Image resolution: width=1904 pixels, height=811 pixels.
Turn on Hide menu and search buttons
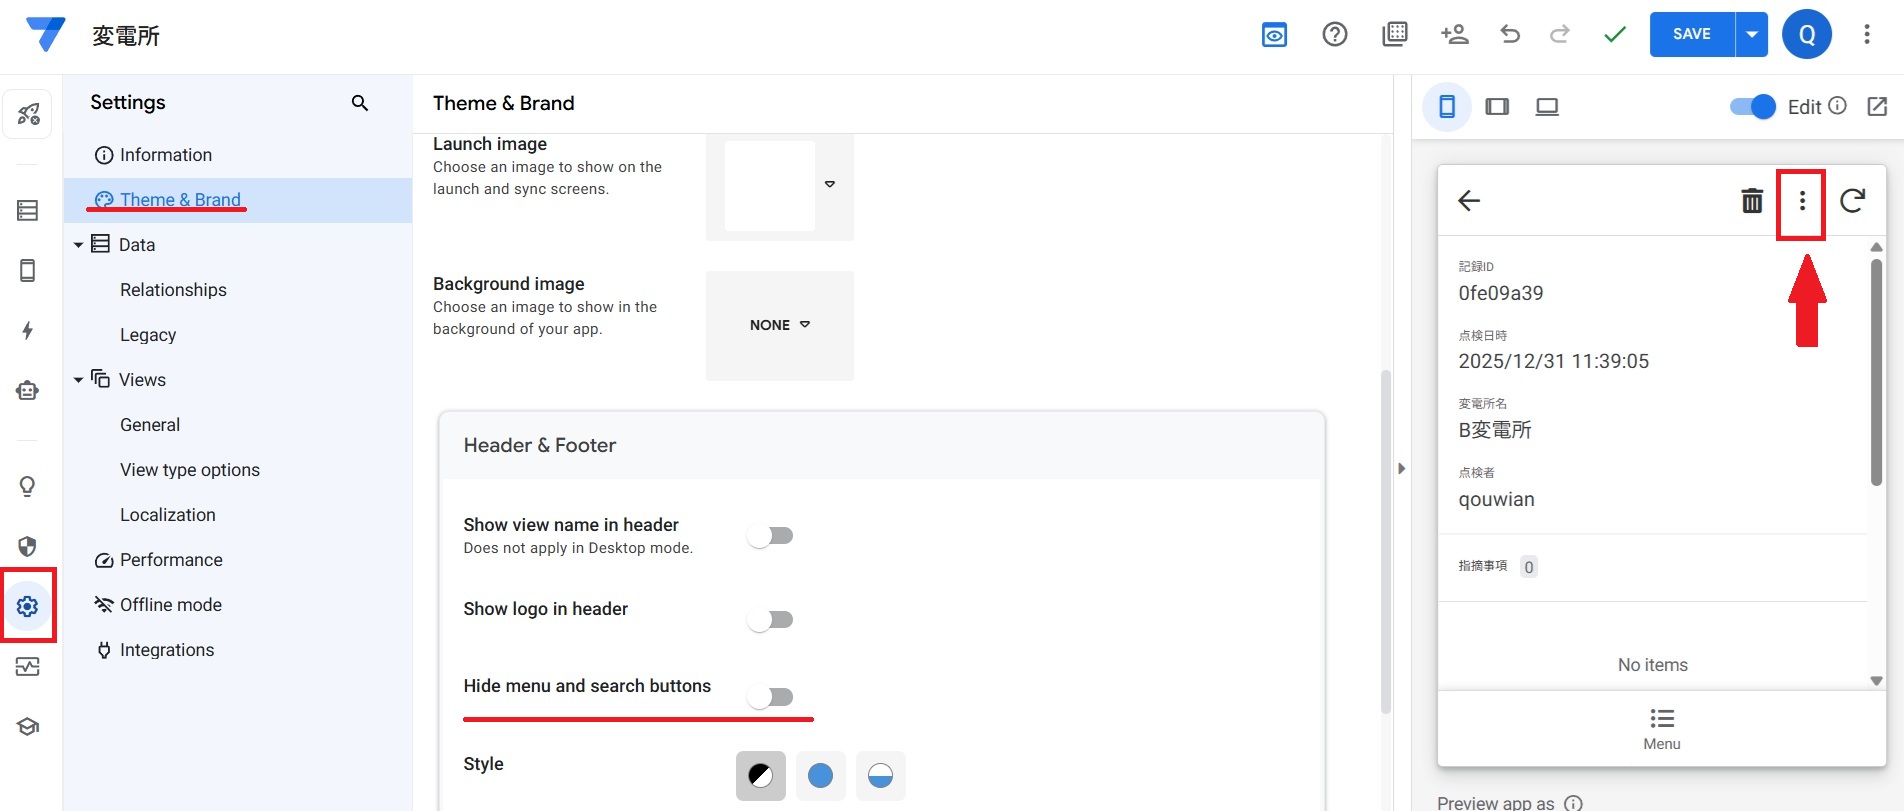coord(770,697)
